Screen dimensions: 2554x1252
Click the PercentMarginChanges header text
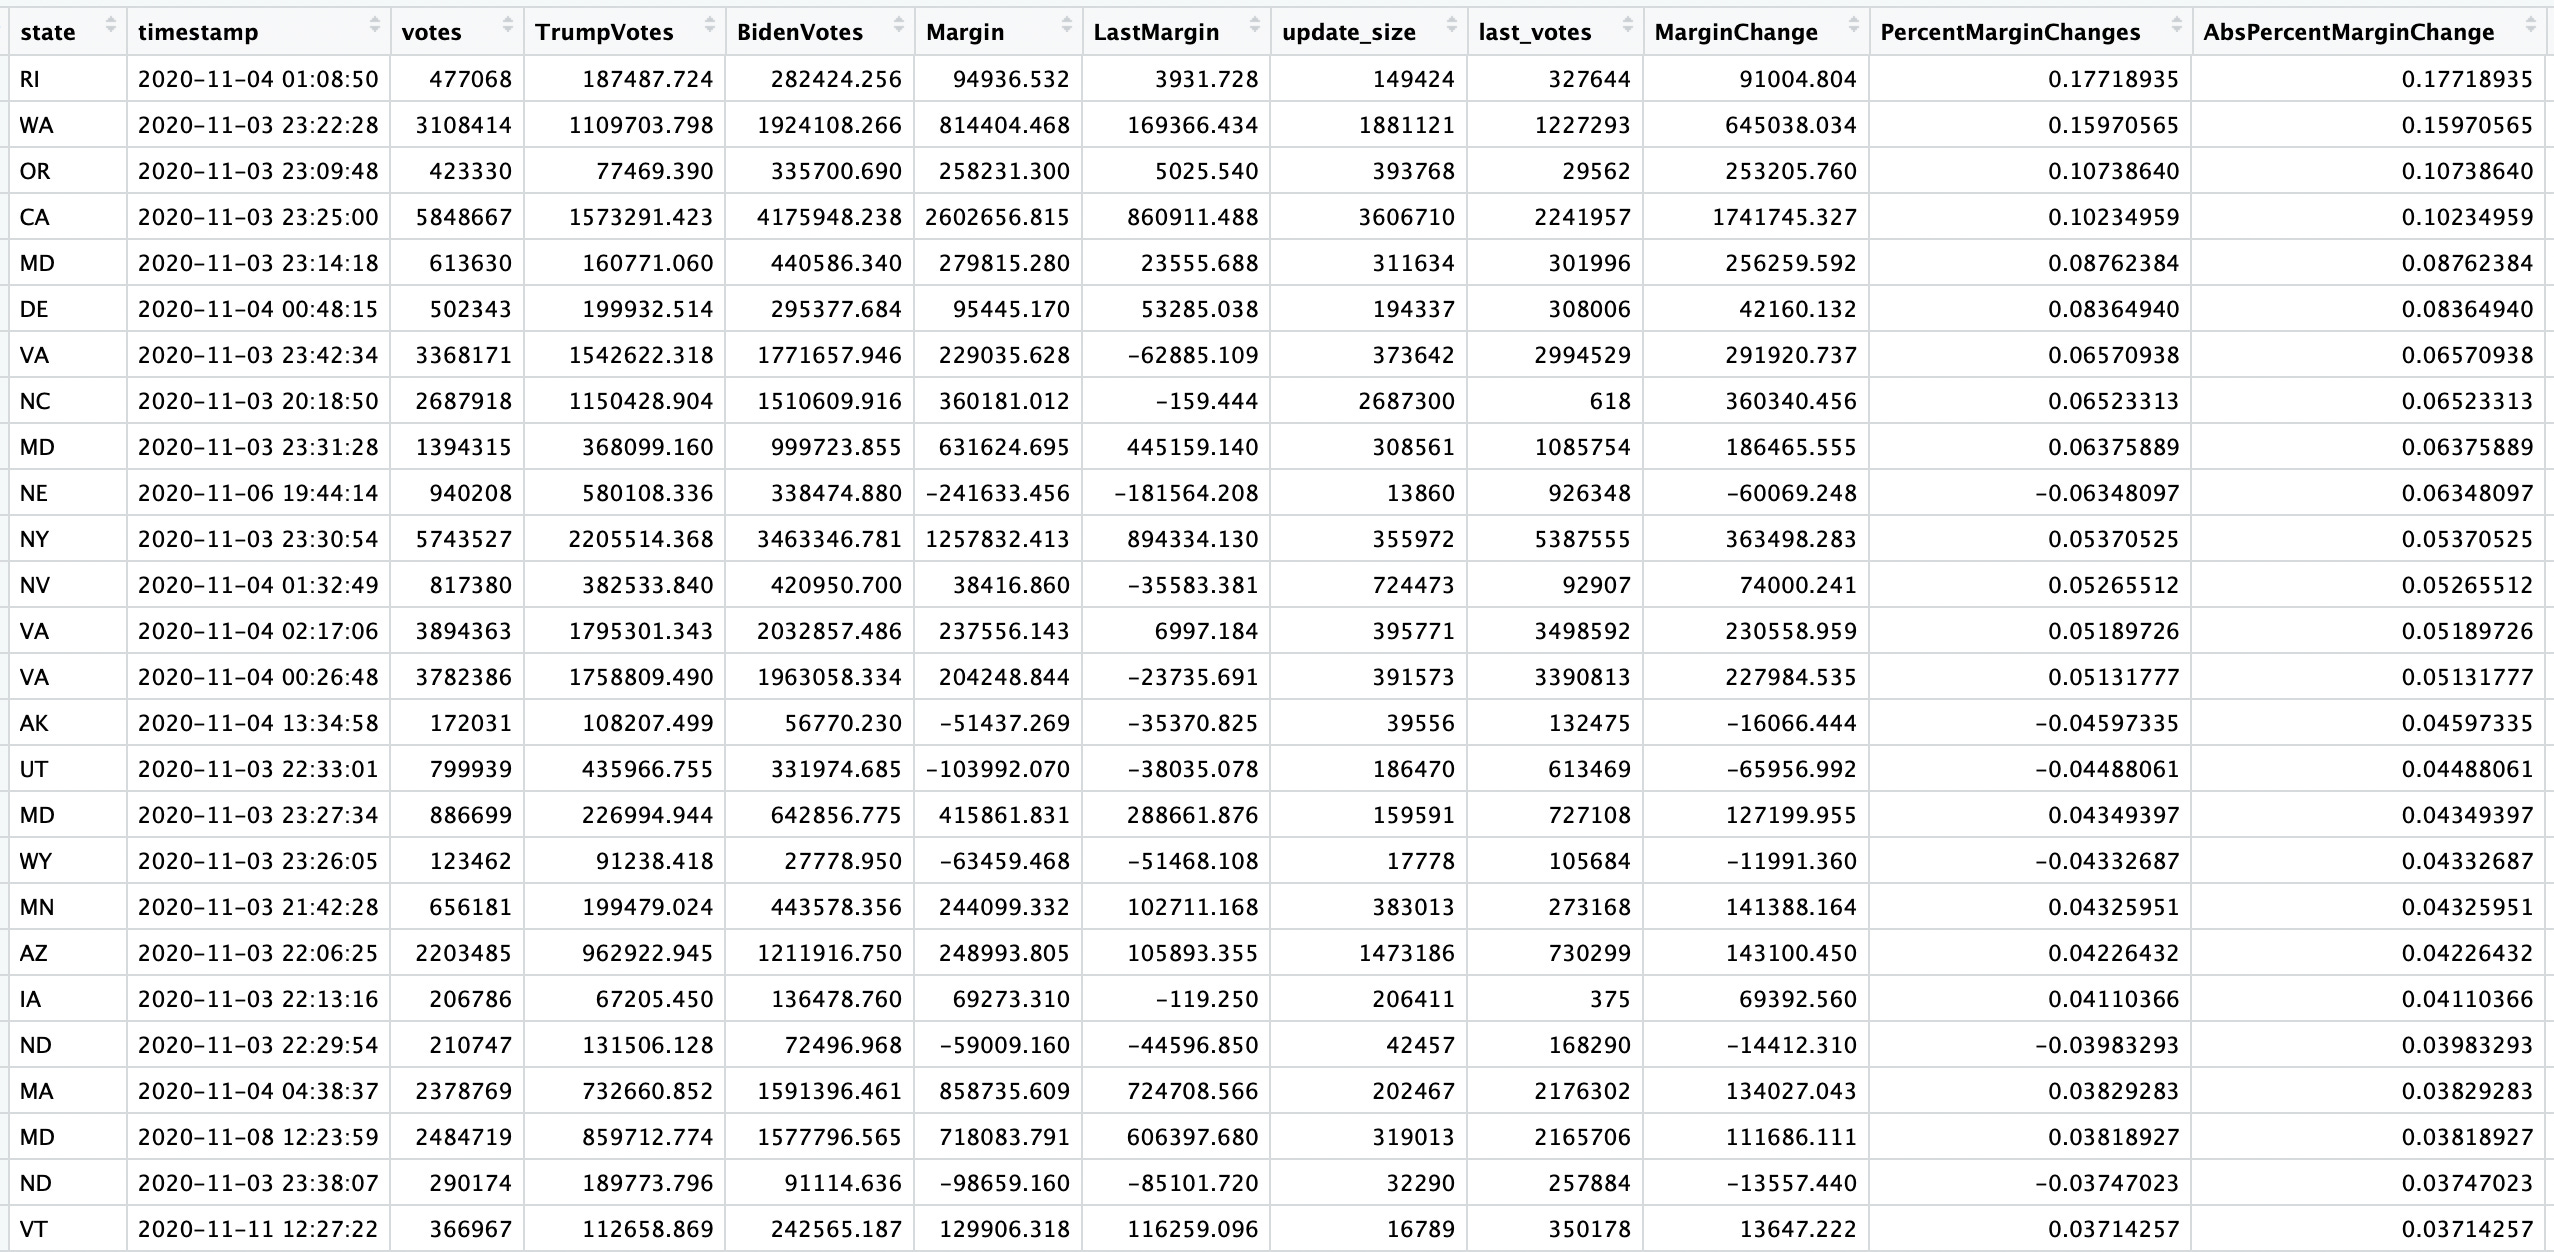click(x=2010, y=32)
